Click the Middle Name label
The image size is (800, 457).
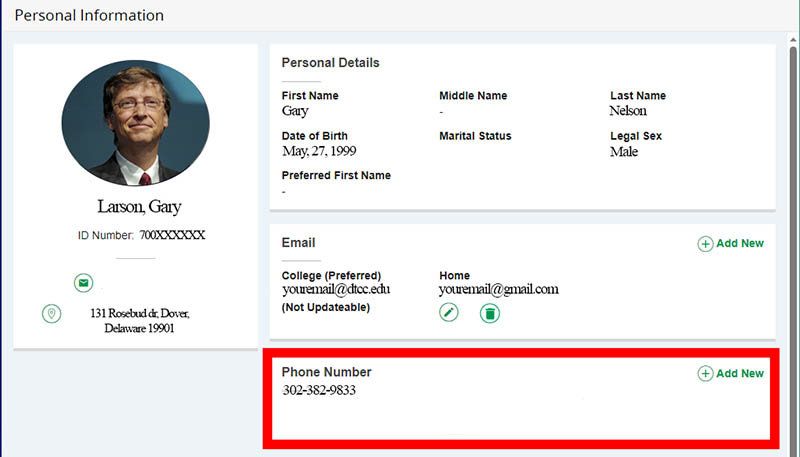[x=473, y=95]
